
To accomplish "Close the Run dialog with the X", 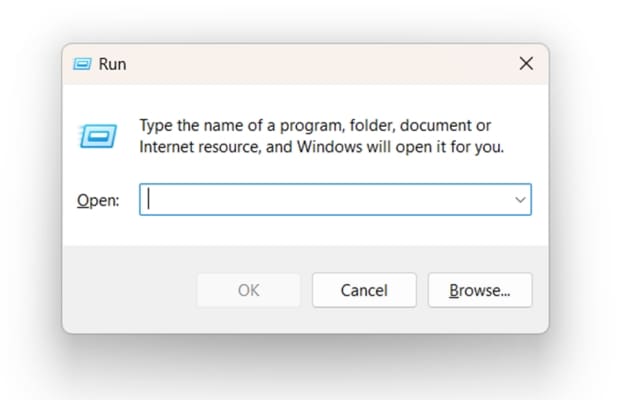I will coord(526,63).
